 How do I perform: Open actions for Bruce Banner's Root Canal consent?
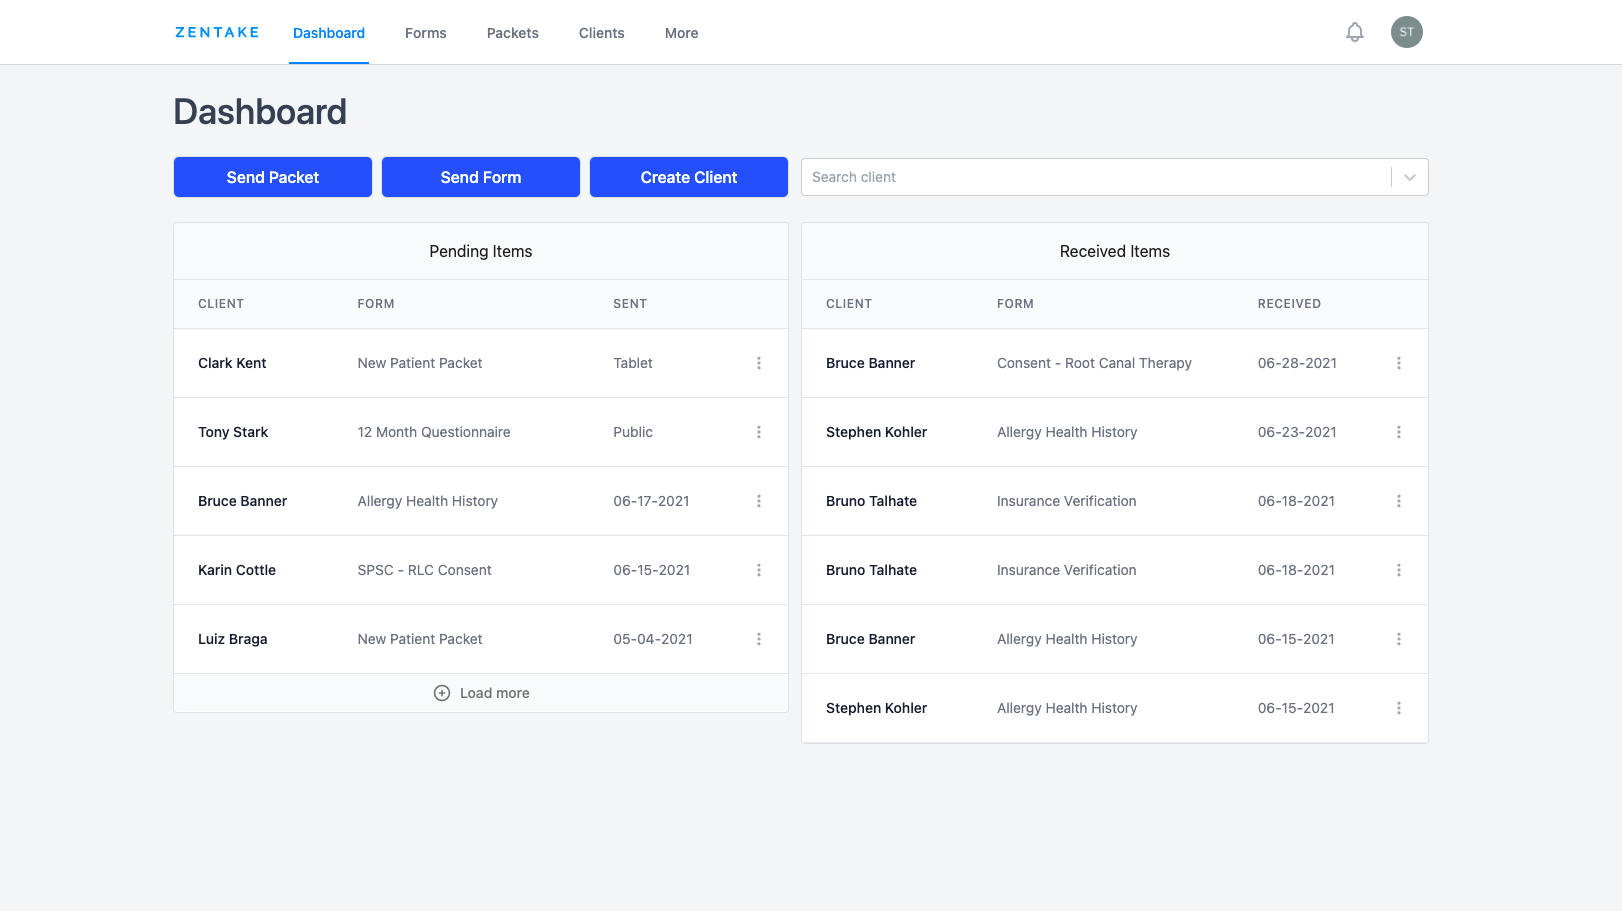[1398, 363]
